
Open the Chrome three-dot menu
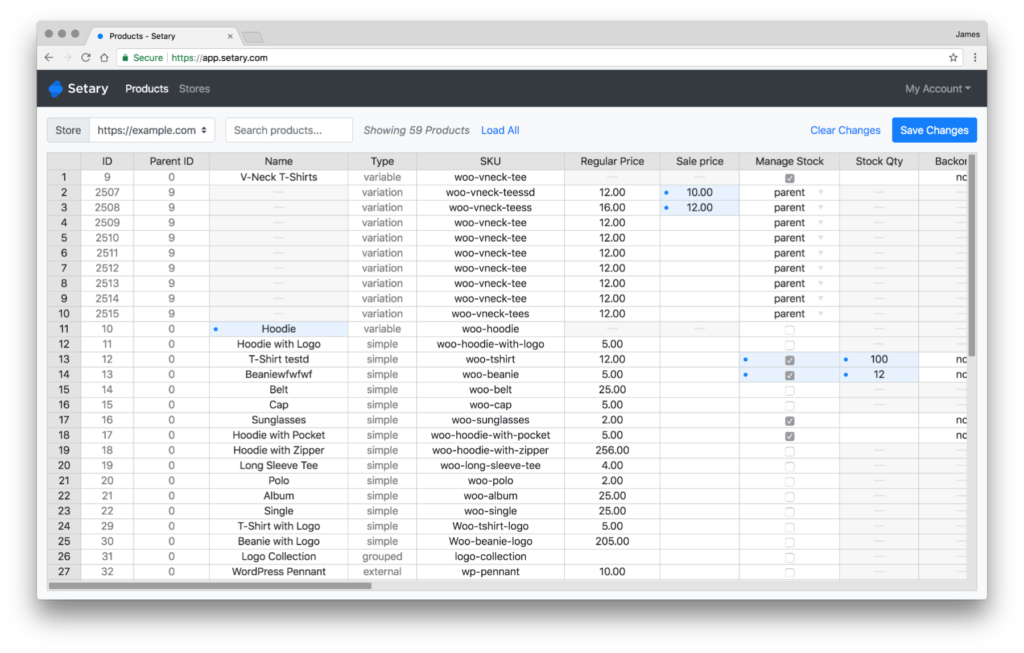click(x=974, y=58)
